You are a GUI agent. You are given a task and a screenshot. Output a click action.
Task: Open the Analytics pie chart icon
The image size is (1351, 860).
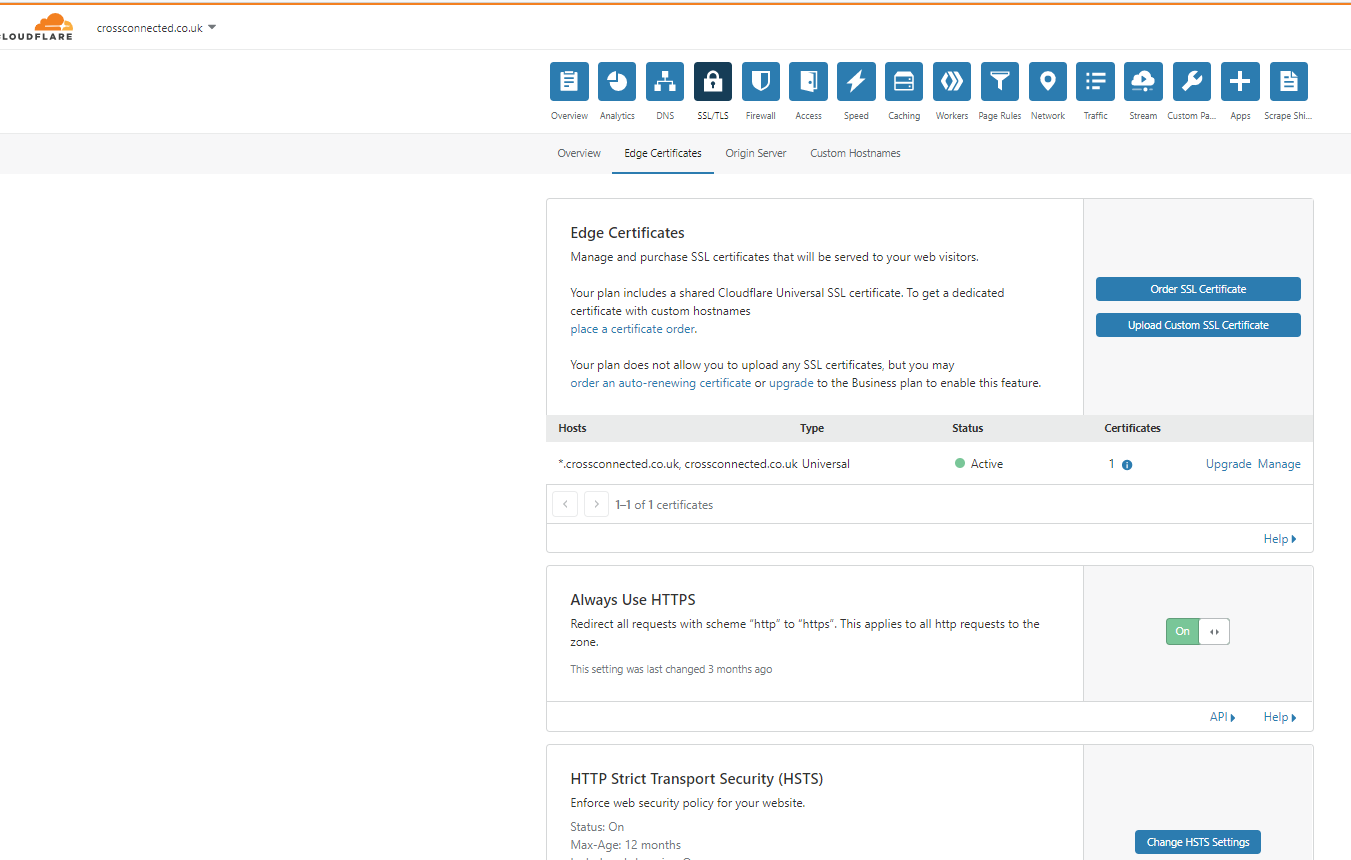(617, 82)
